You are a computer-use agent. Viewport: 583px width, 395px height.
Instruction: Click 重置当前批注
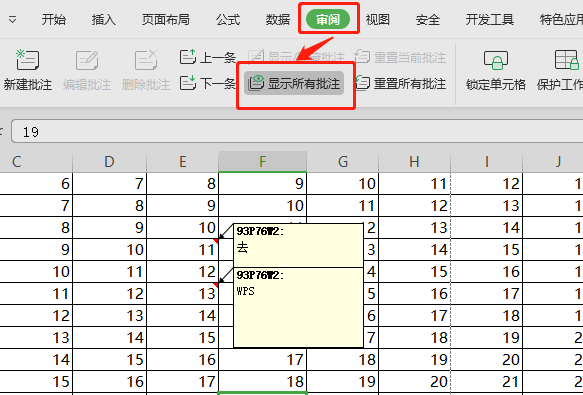point(400,57)
